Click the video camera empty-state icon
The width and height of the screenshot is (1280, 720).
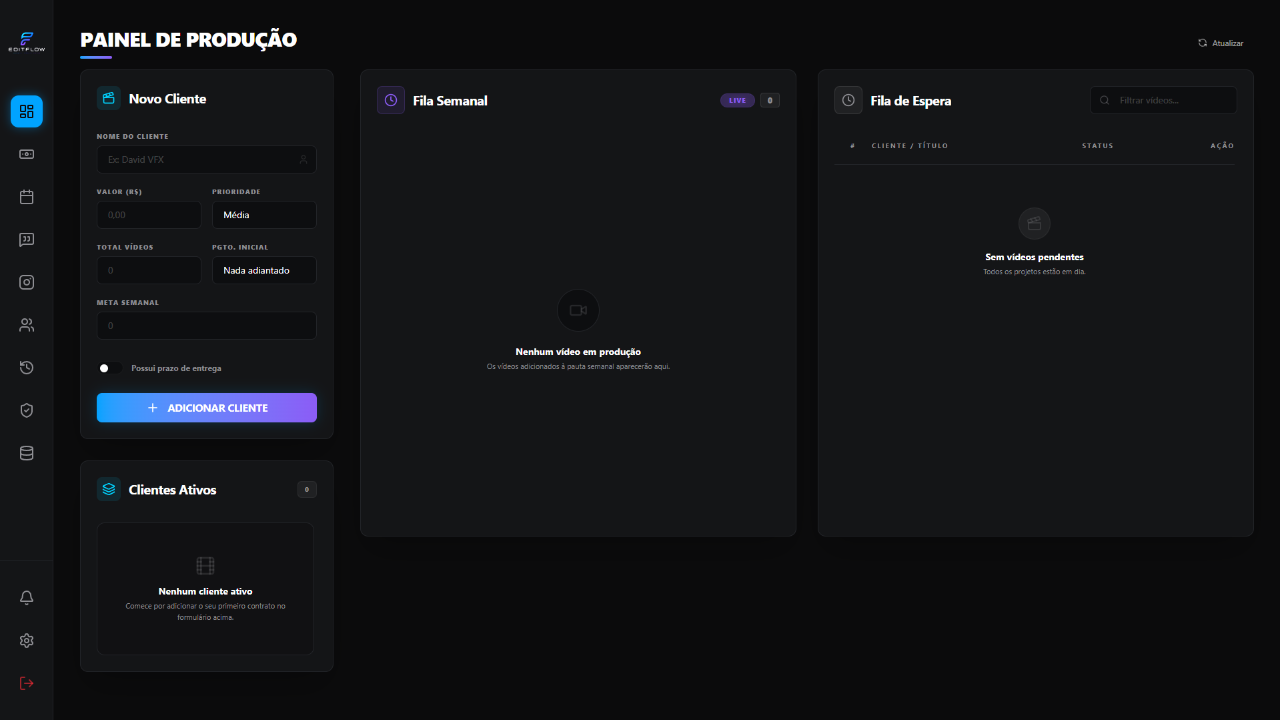pyautogui.click(x=578, y=310)
